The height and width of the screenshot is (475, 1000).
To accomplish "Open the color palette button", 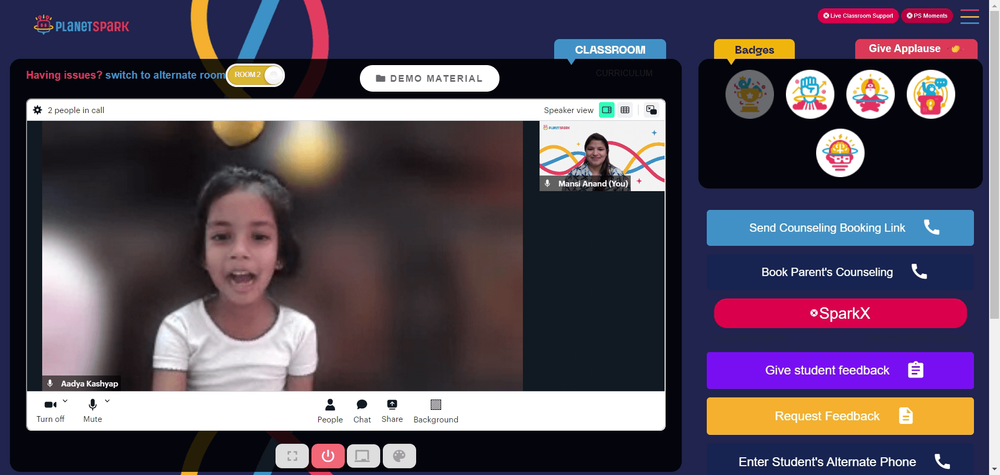I will [x=399, y=456].
